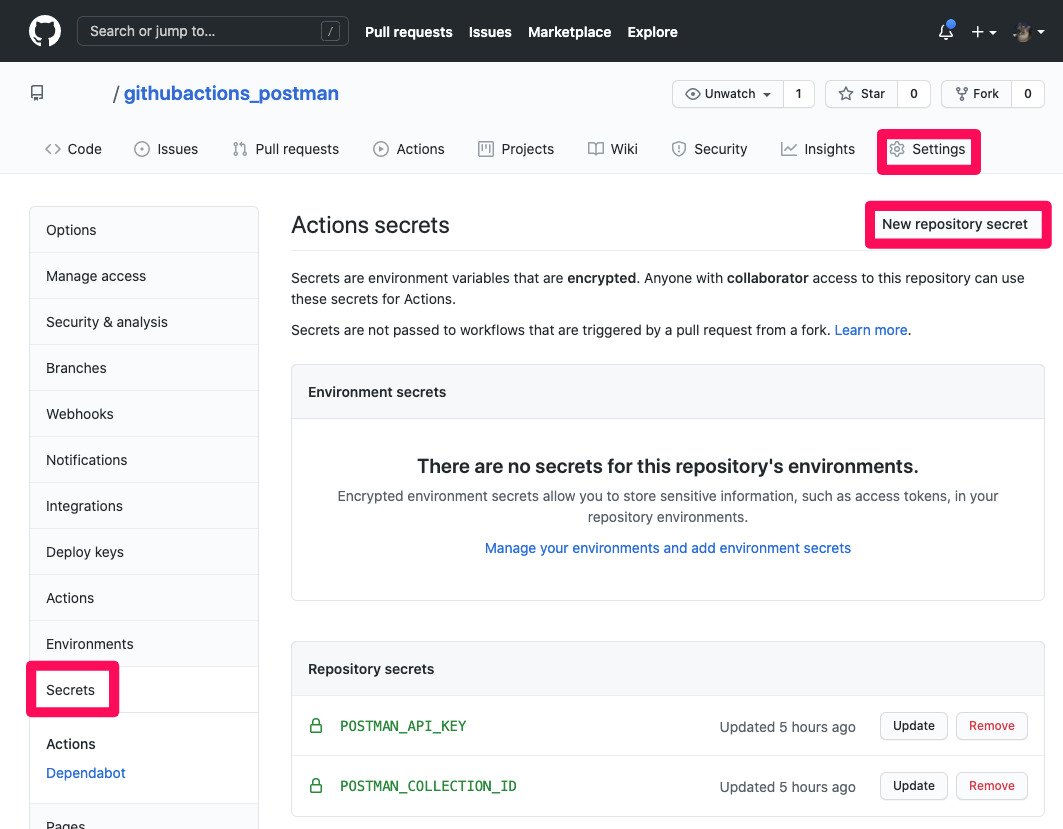Open the Unwatch dropdown

click(726, 93)
